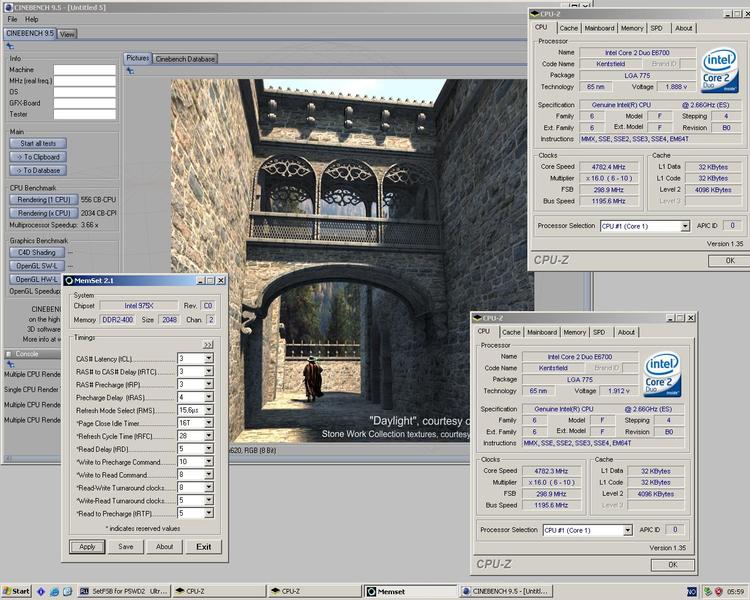This screenshot has height=600, width=750.
Task: Click the Console panel header icon
Action: coord(9,354)
